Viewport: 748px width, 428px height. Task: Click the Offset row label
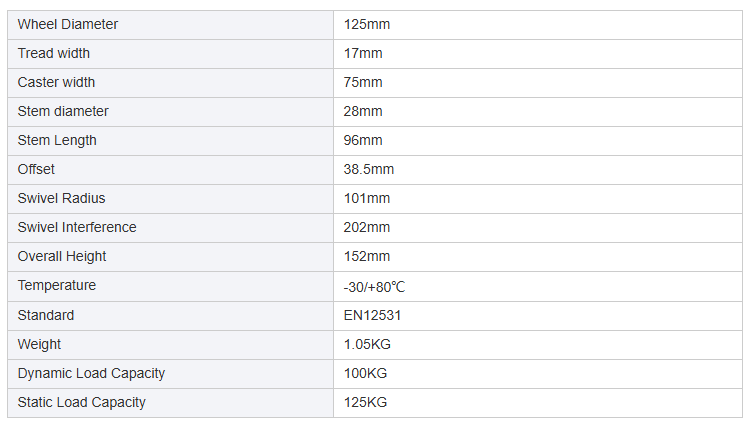[x=36, y=169]
